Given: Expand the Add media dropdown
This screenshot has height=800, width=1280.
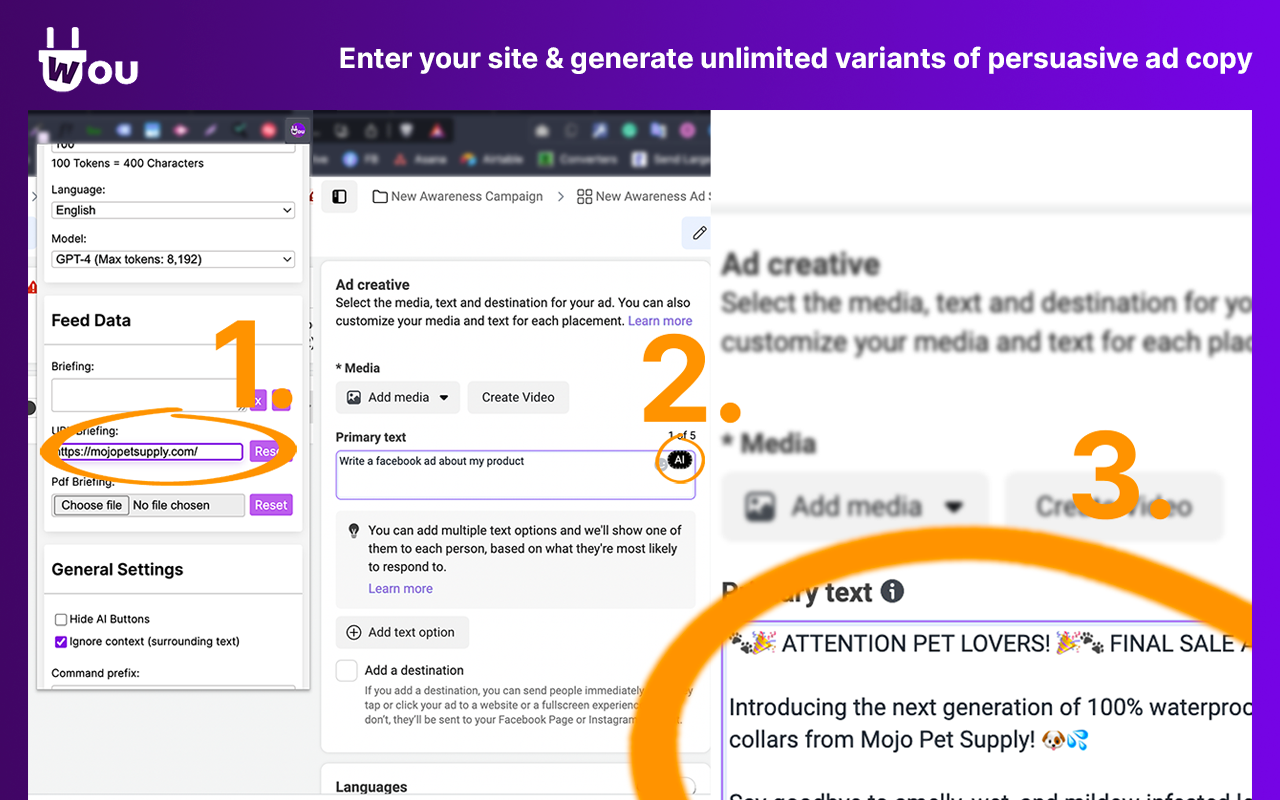Looking at the screenshot, I should click(398, 397).
